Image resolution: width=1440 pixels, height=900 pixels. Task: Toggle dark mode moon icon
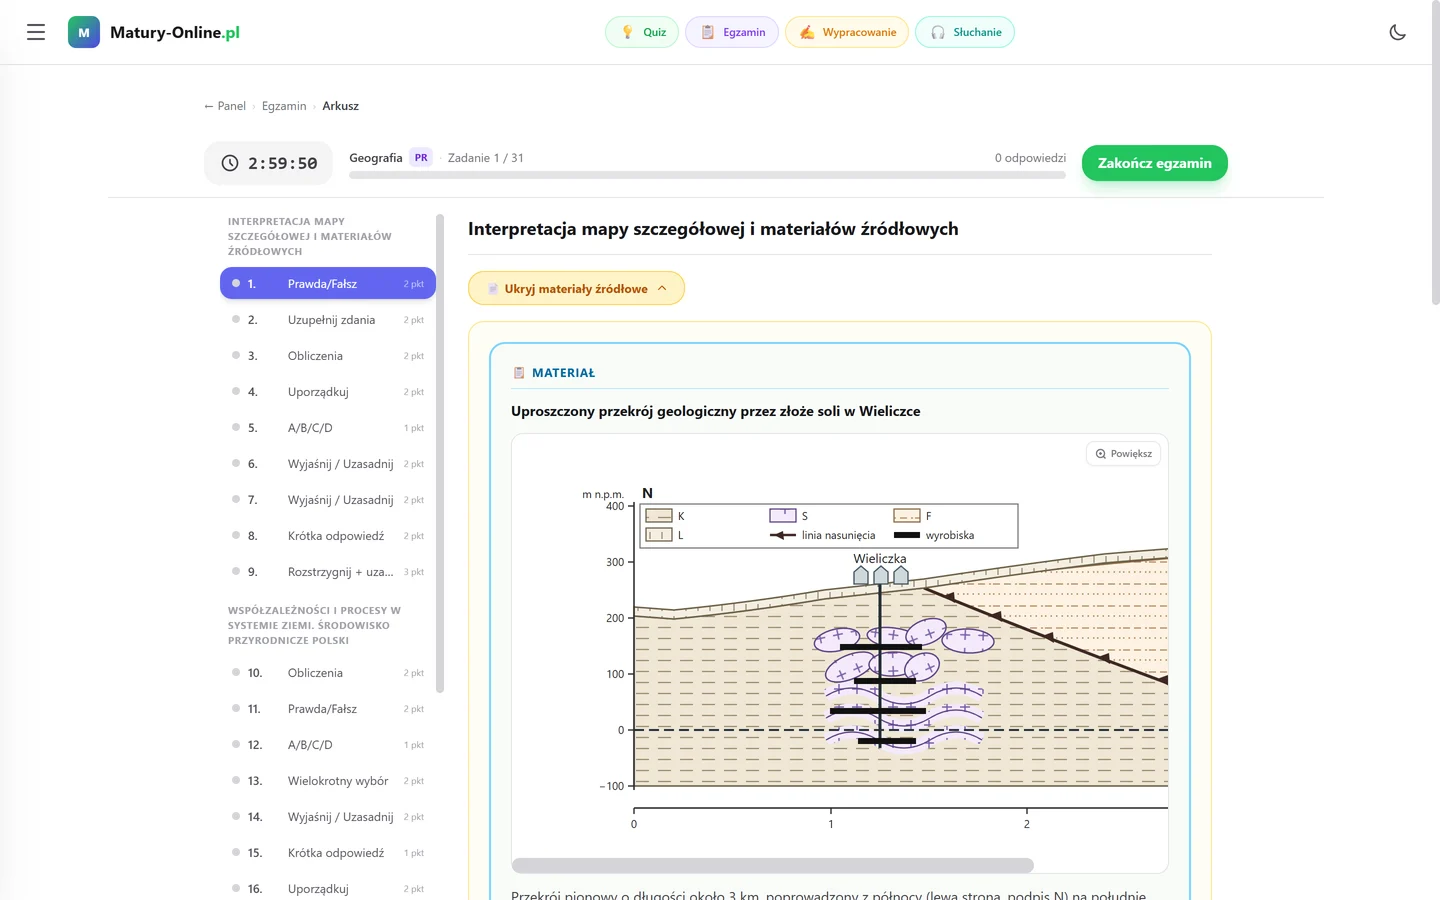(1398, 32)
